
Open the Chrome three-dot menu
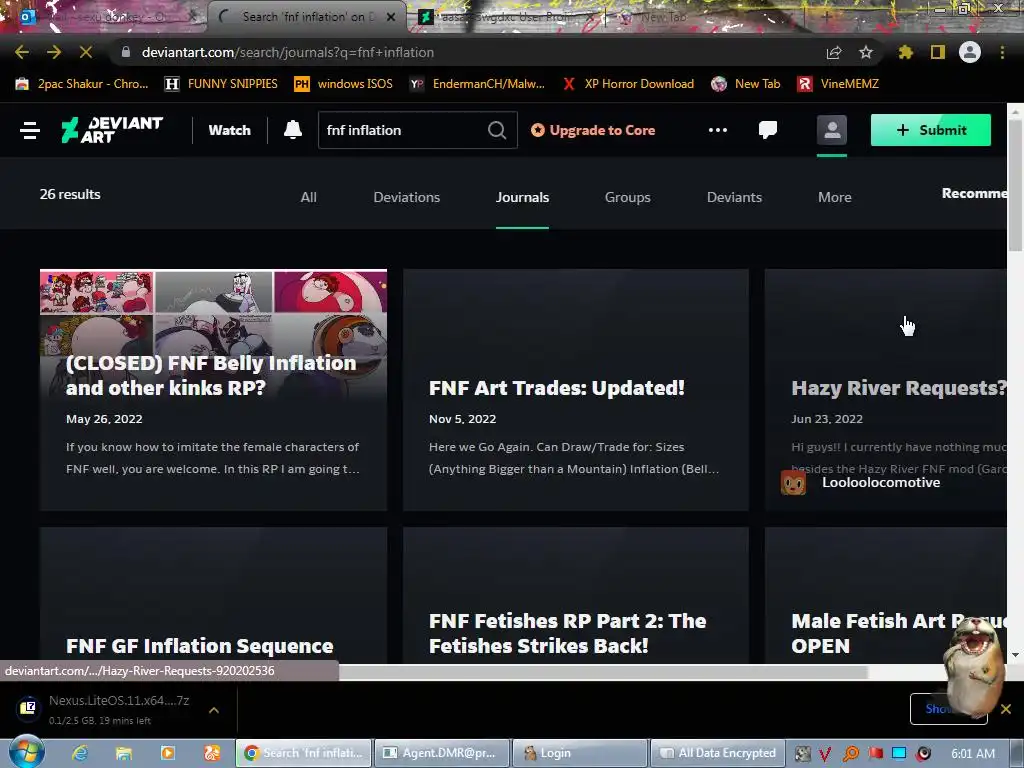[1002, 52]
